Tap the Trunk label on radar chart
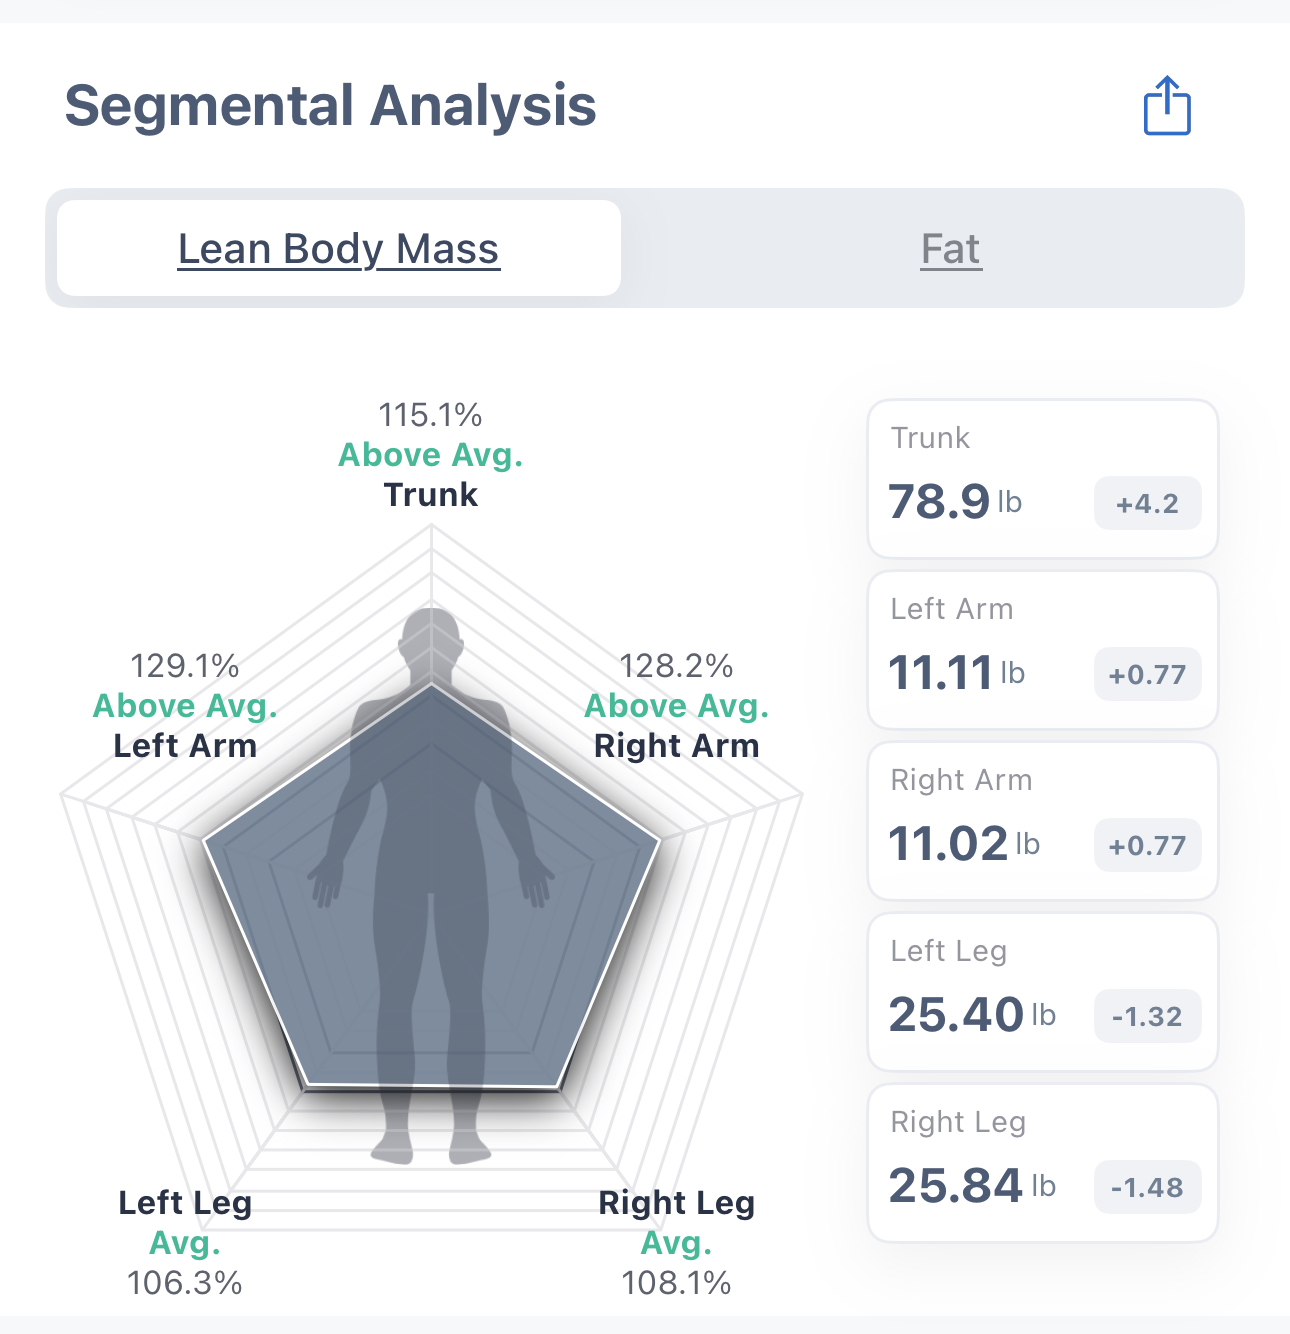 coord(431,495)
